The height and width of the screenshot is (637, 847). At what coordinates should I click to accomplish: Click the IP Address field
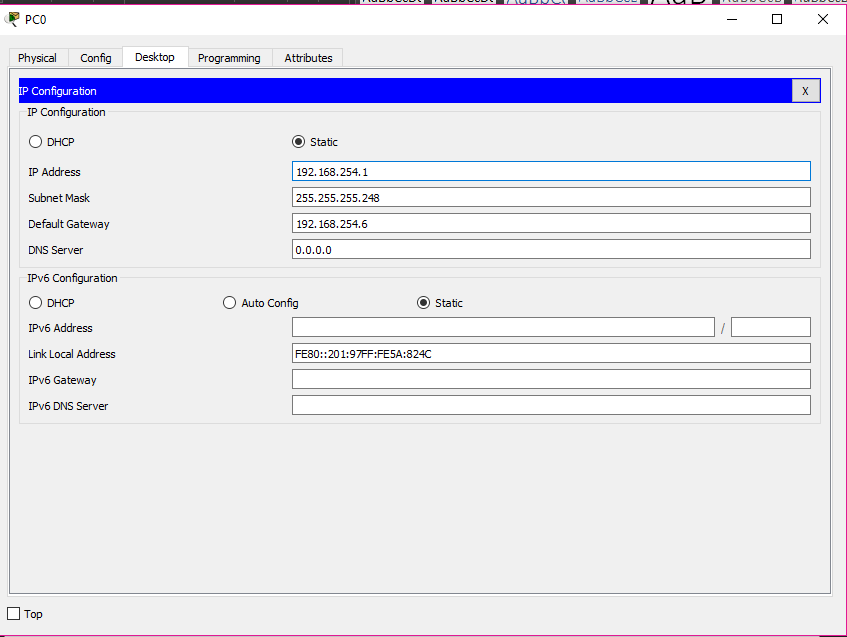coord(550,171)
